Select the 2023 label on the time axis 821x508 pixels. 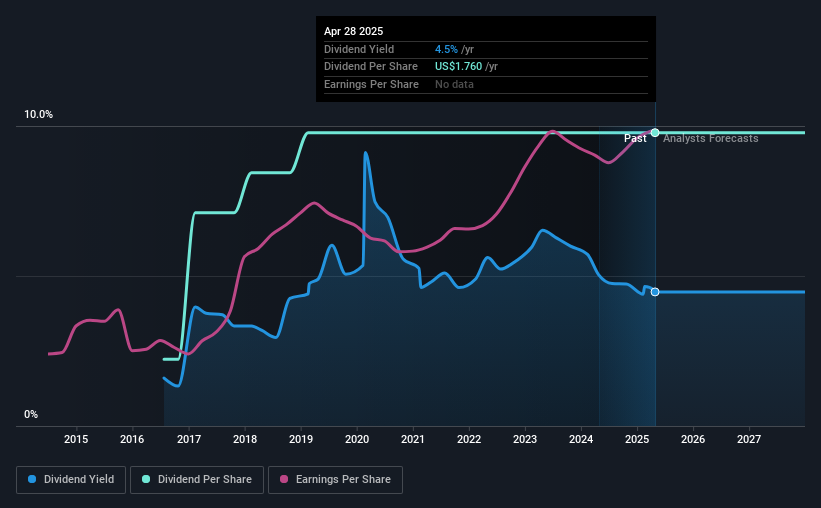coord(525,439)
